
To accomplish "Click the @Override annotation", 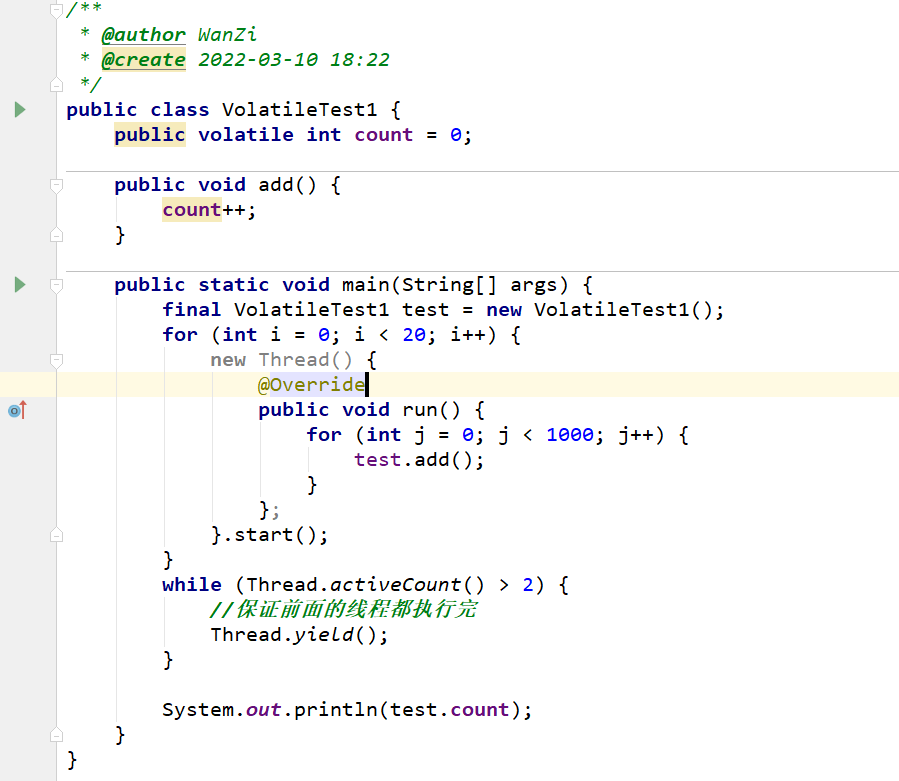I will click(x=311, y=385).
